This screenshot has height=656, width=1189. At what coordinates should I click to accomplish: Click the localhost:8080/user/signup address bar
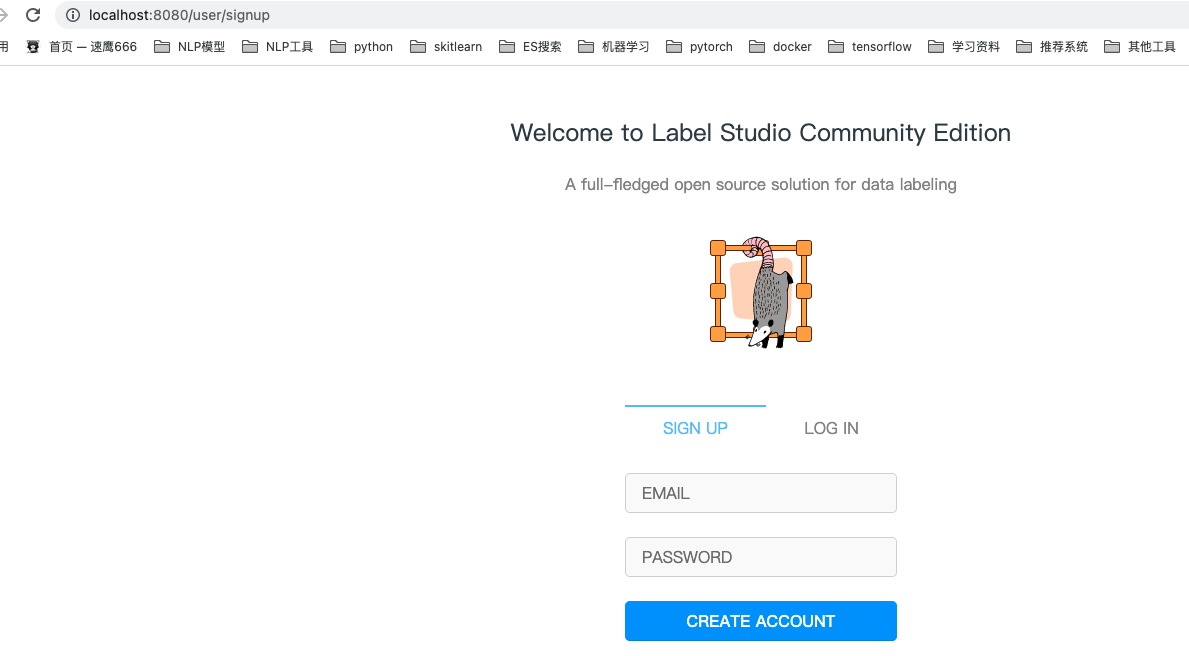click(x=622, y=15)
